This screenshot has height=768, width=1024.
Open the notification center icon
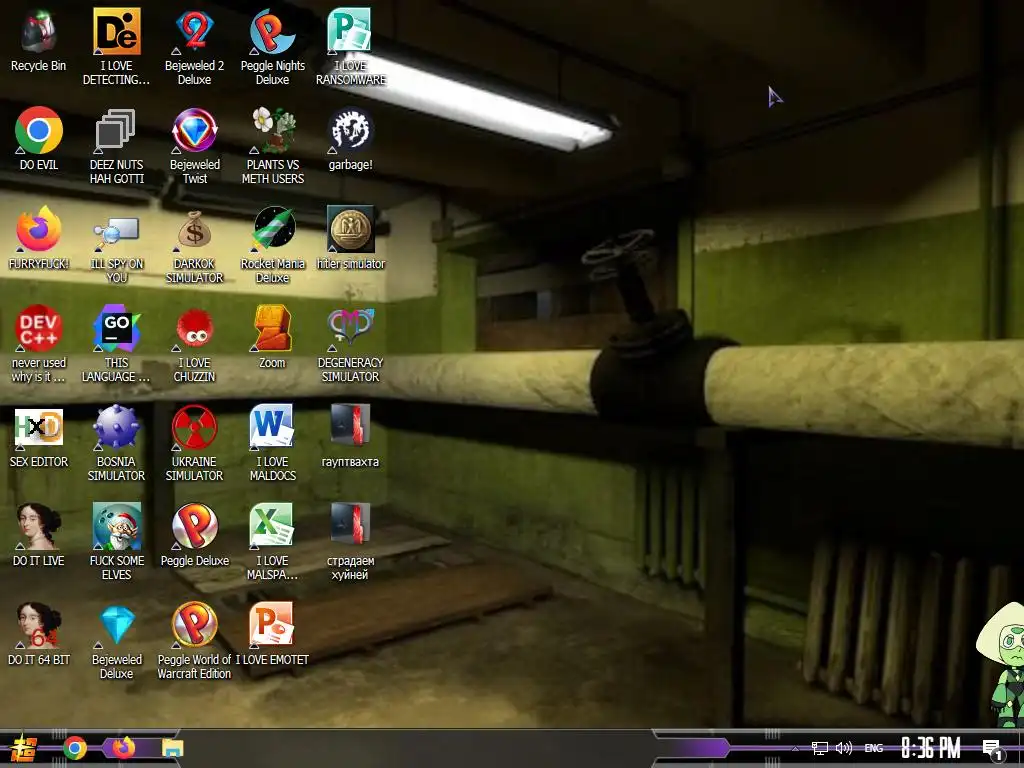993,750
